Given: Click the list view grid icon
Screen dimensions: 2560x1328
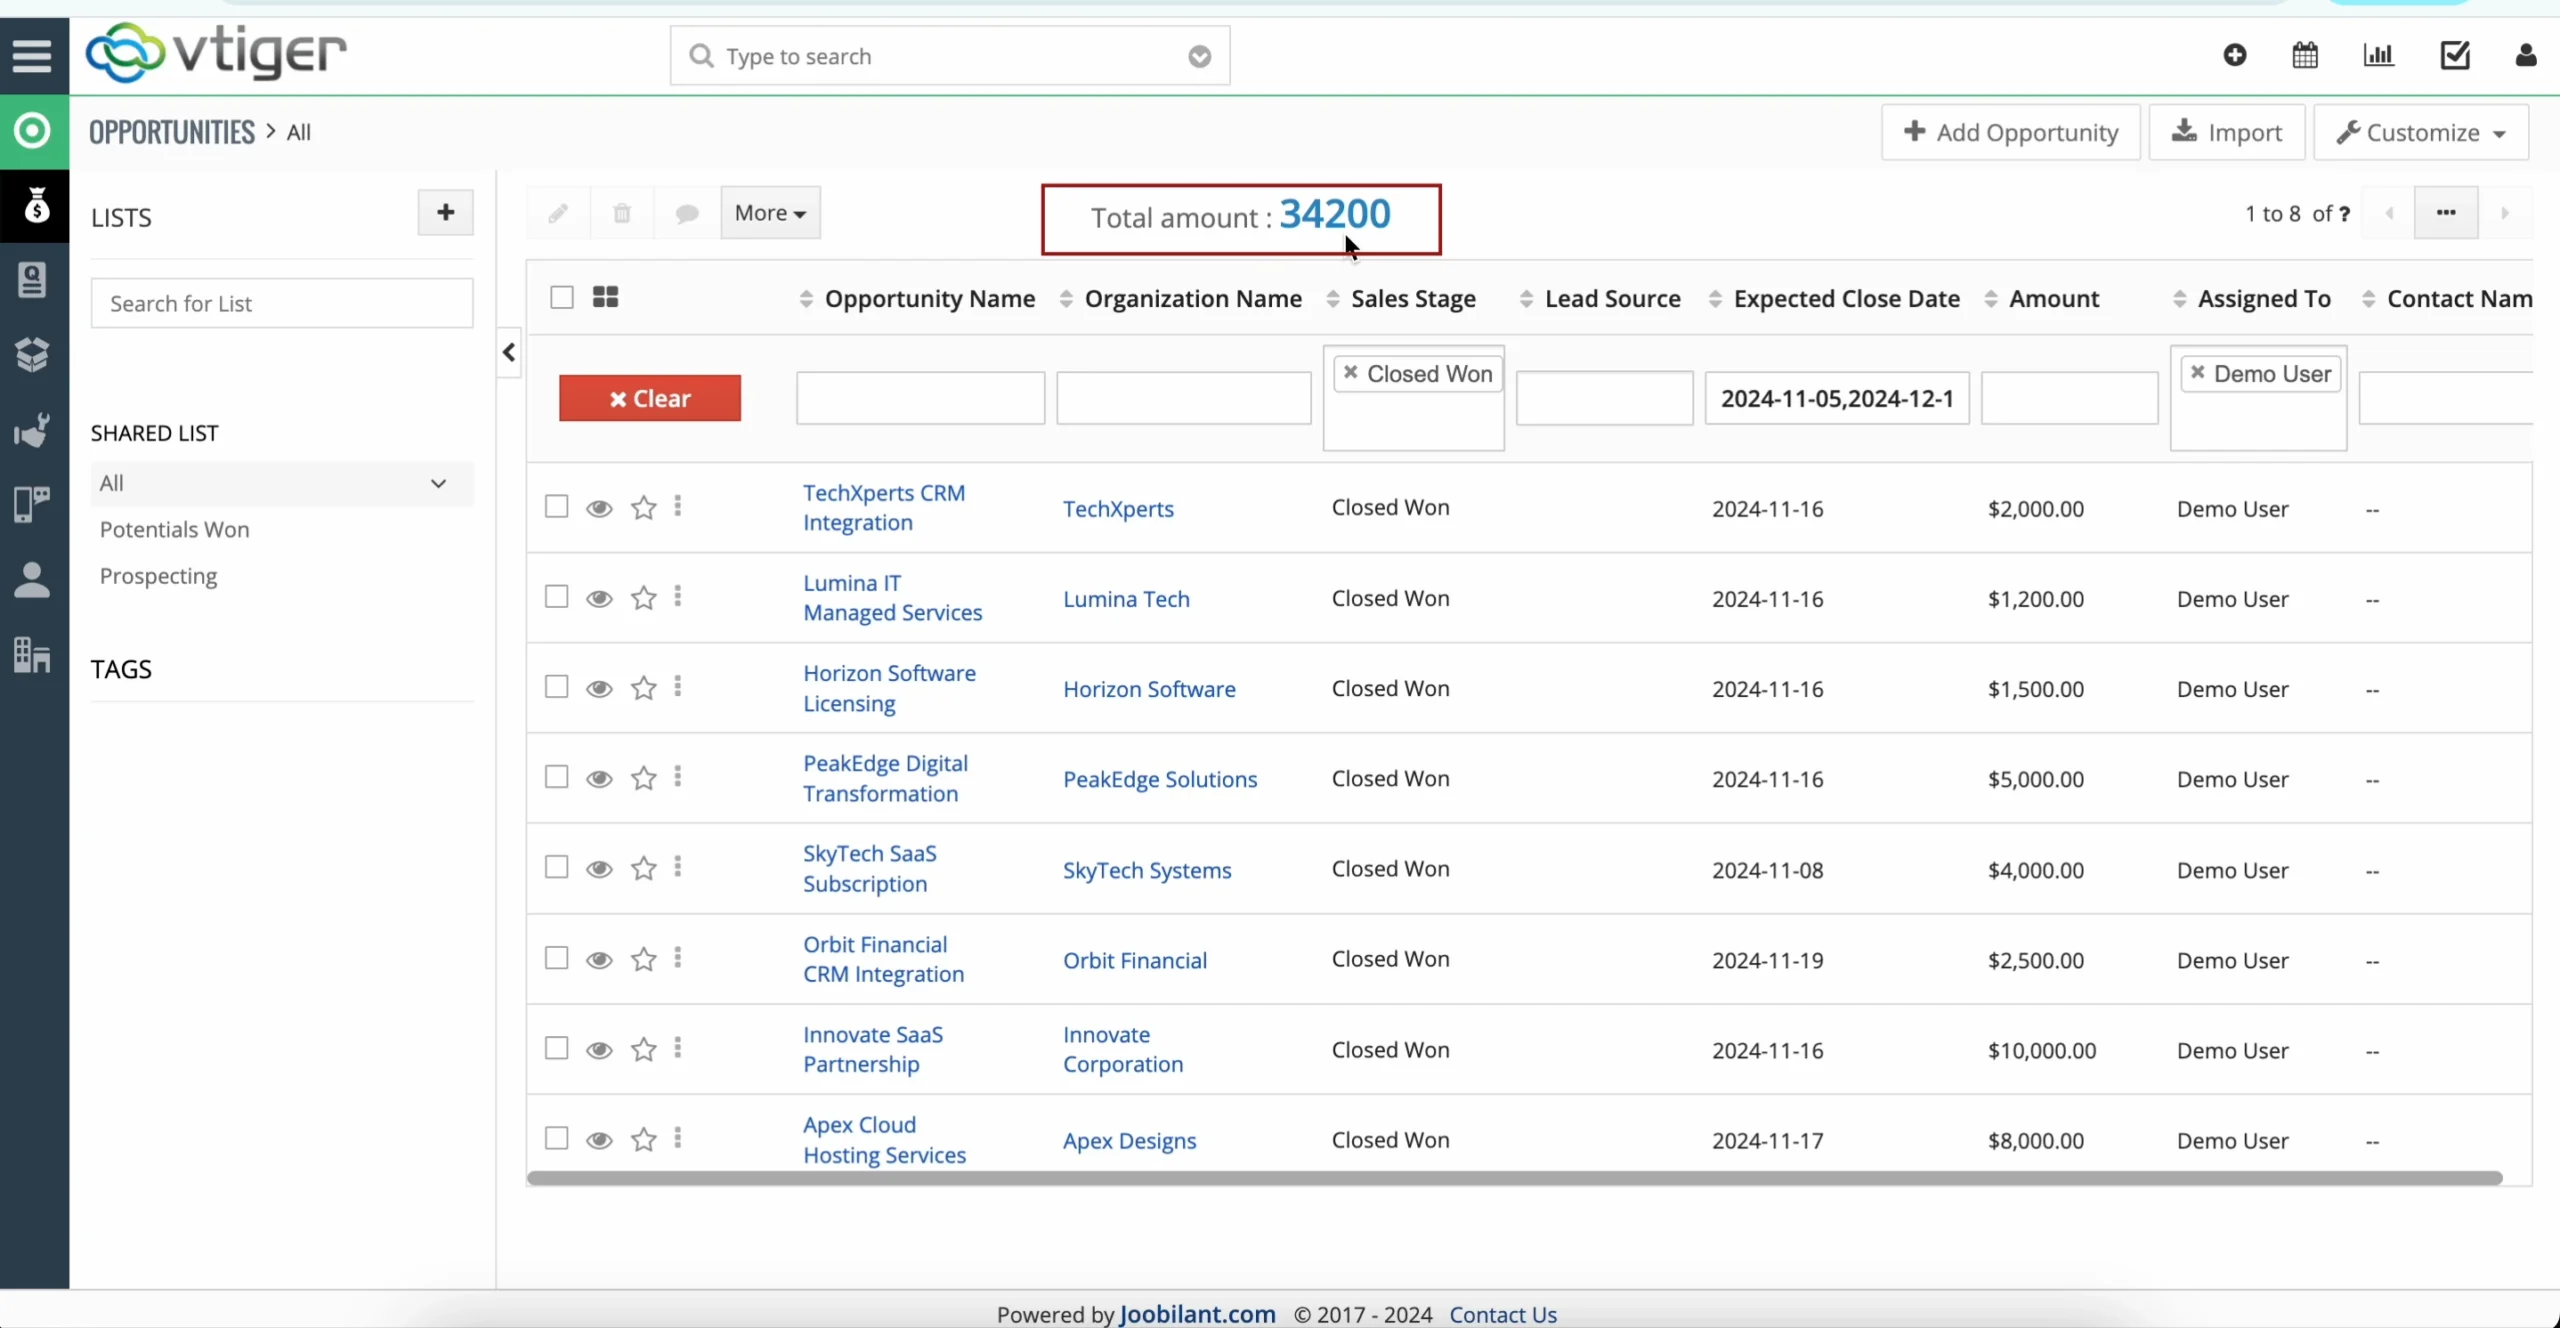Looking at the screenshot, I should point(605,297).
